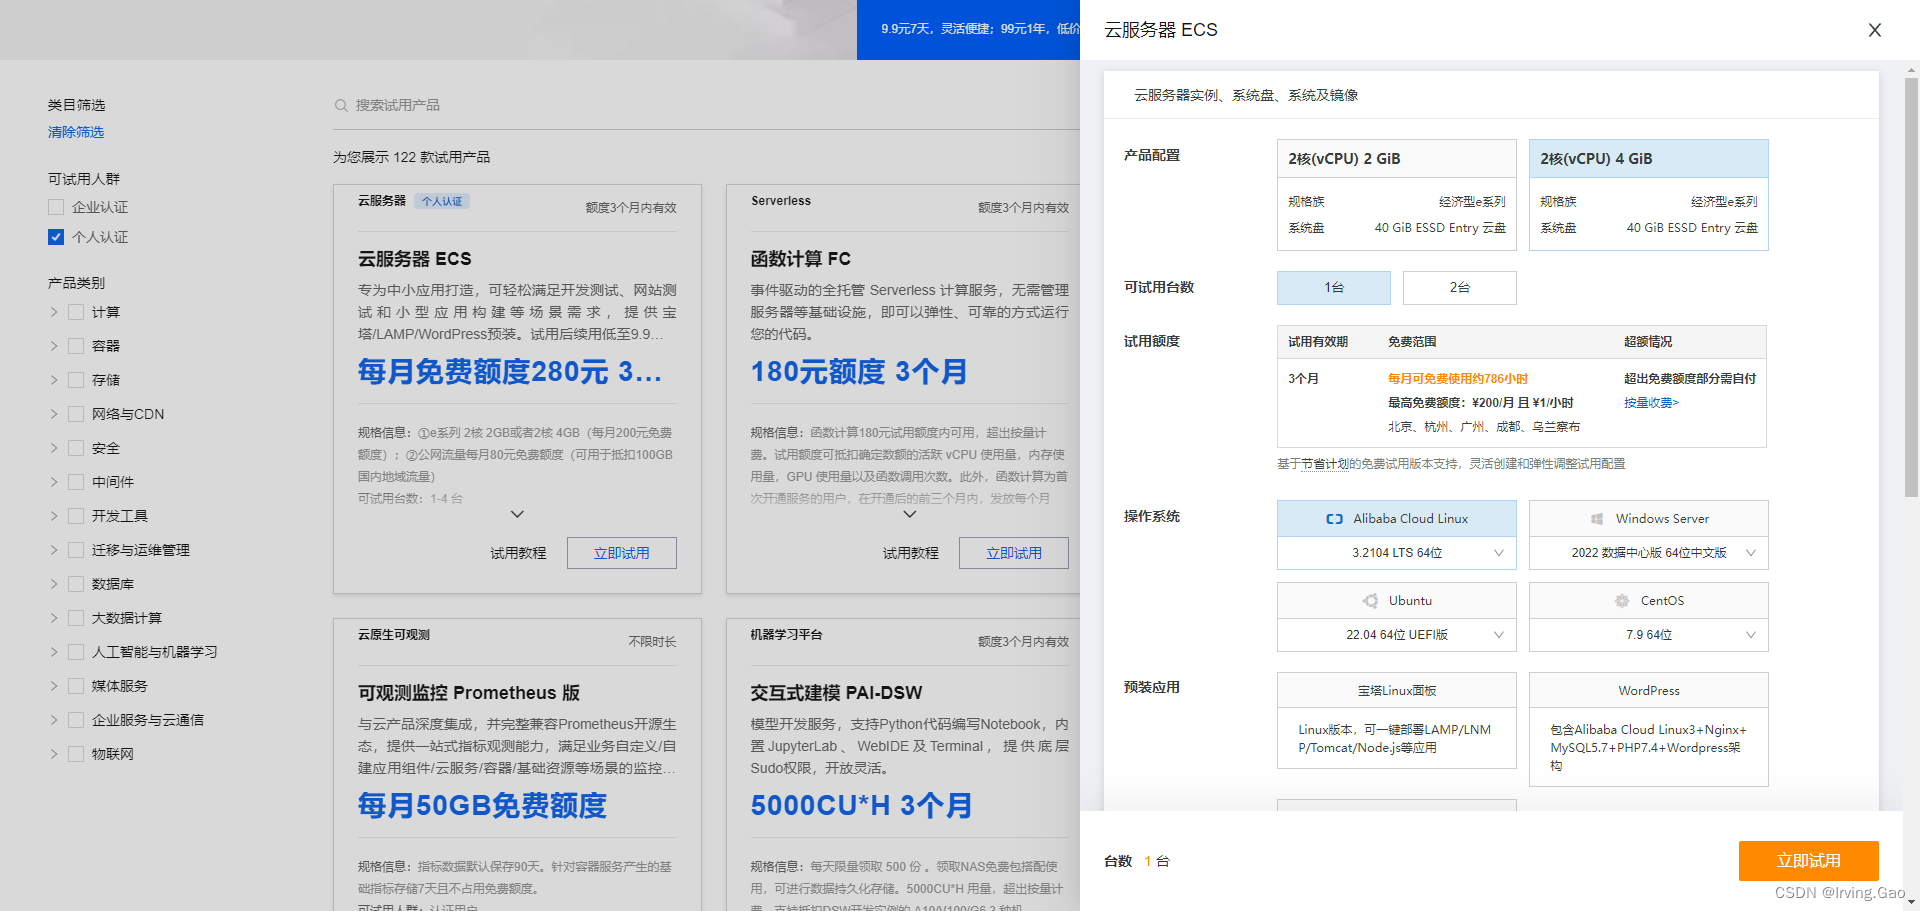Image resolution: width=1920 pixels, height=911 pixels.
Task: Click the Alibaba Cloud Linux logo icon
Action: coord(1334,519)
